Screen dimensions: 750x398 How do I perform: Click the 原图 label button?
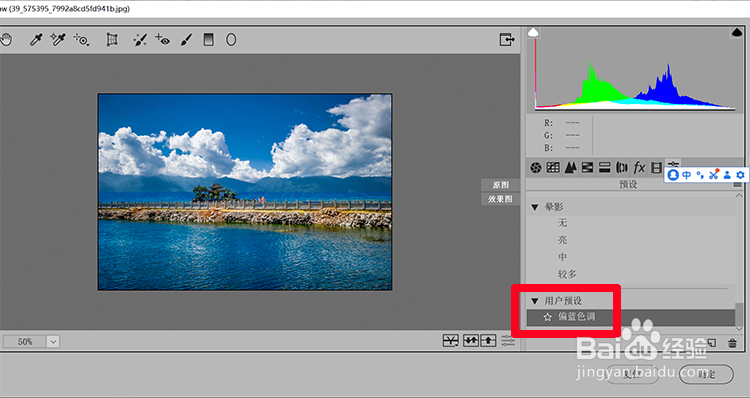(x=501, y=185)
